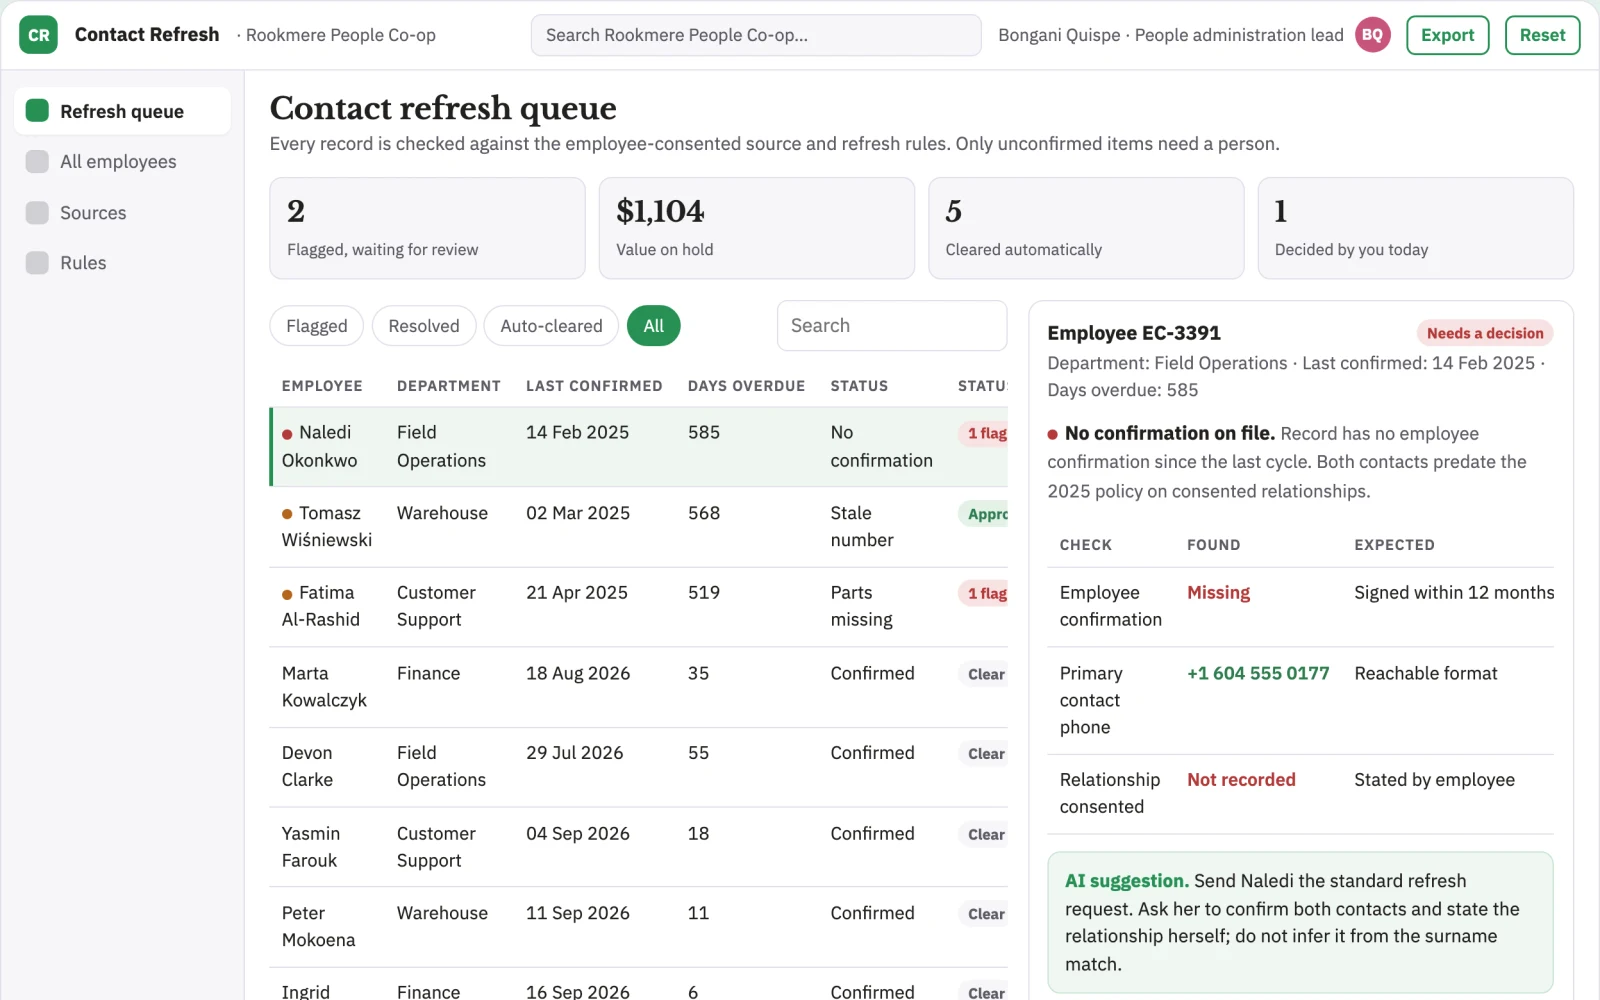Viewport: 1600px width, 1000px height.
Task: Select Tomasz Wiśniewski row
Action: [639, 527]
